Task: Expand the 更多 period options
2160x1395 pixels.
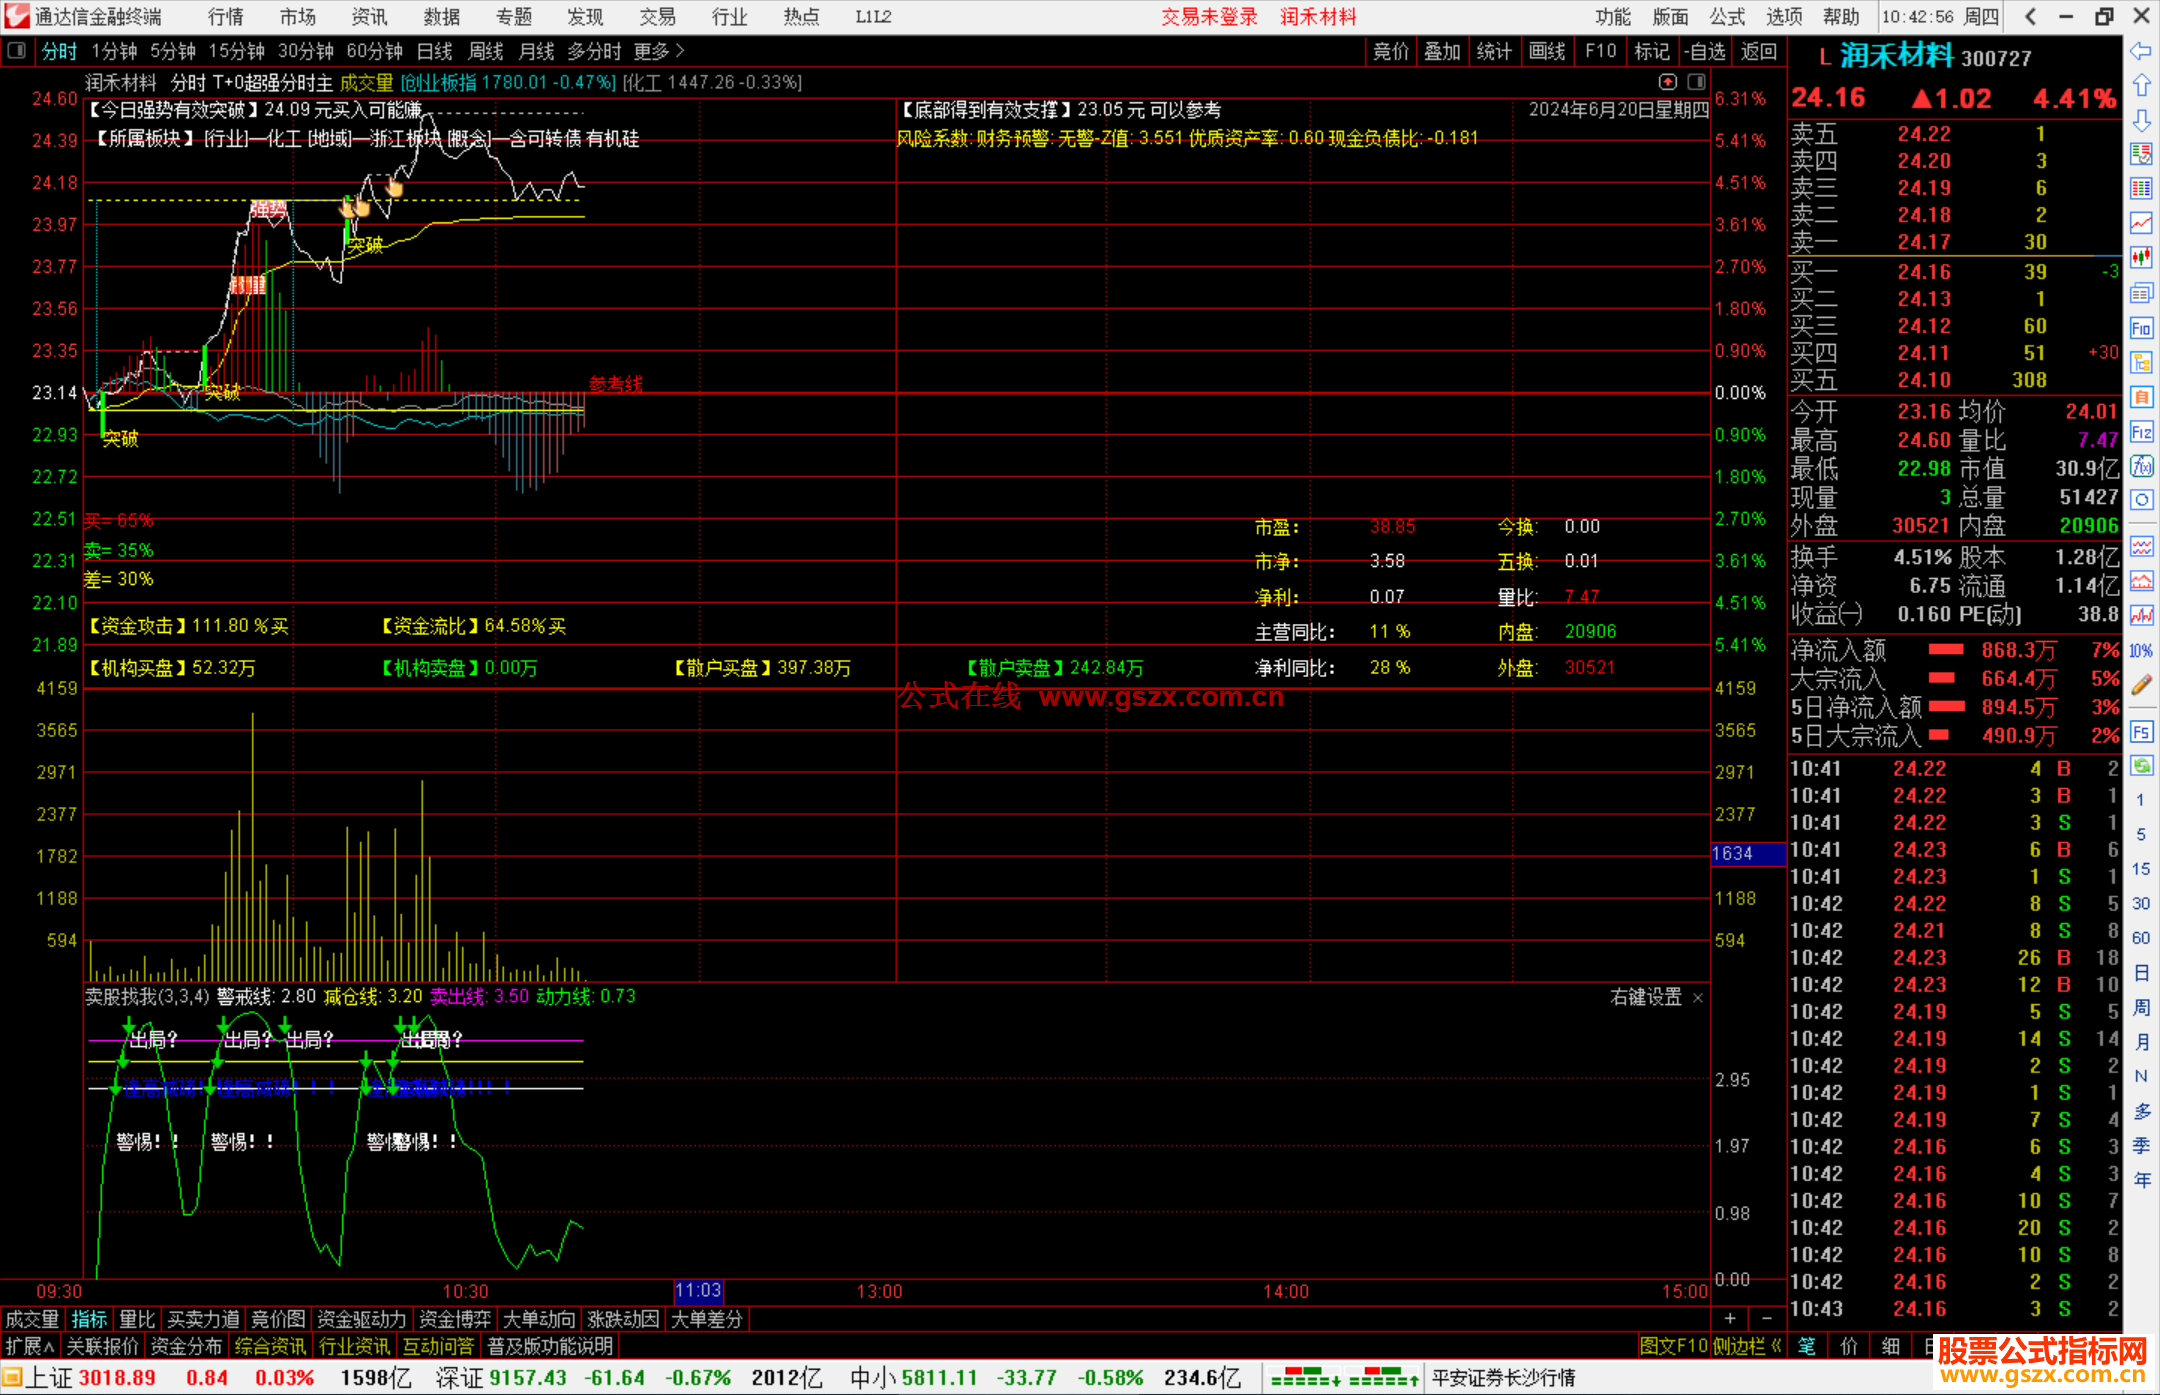Action: [659, 51]
